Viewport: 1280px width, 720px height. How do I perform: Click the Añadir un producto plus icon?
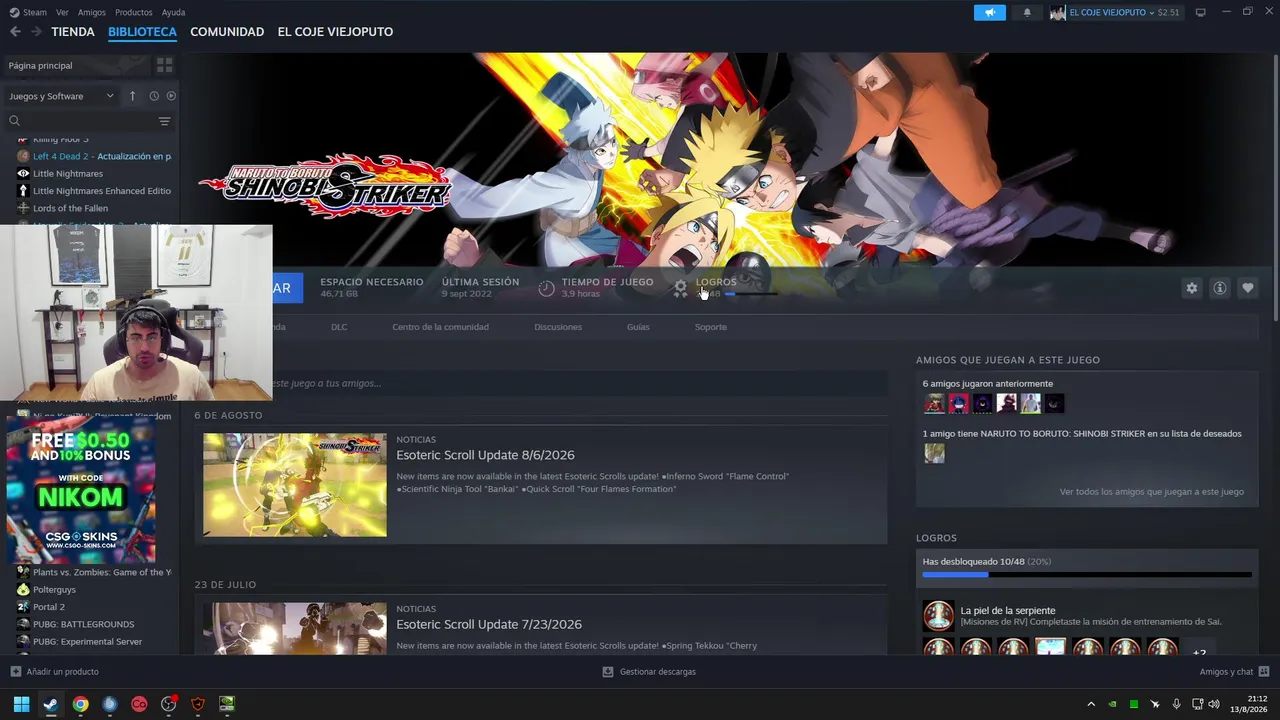pos(15,672)
